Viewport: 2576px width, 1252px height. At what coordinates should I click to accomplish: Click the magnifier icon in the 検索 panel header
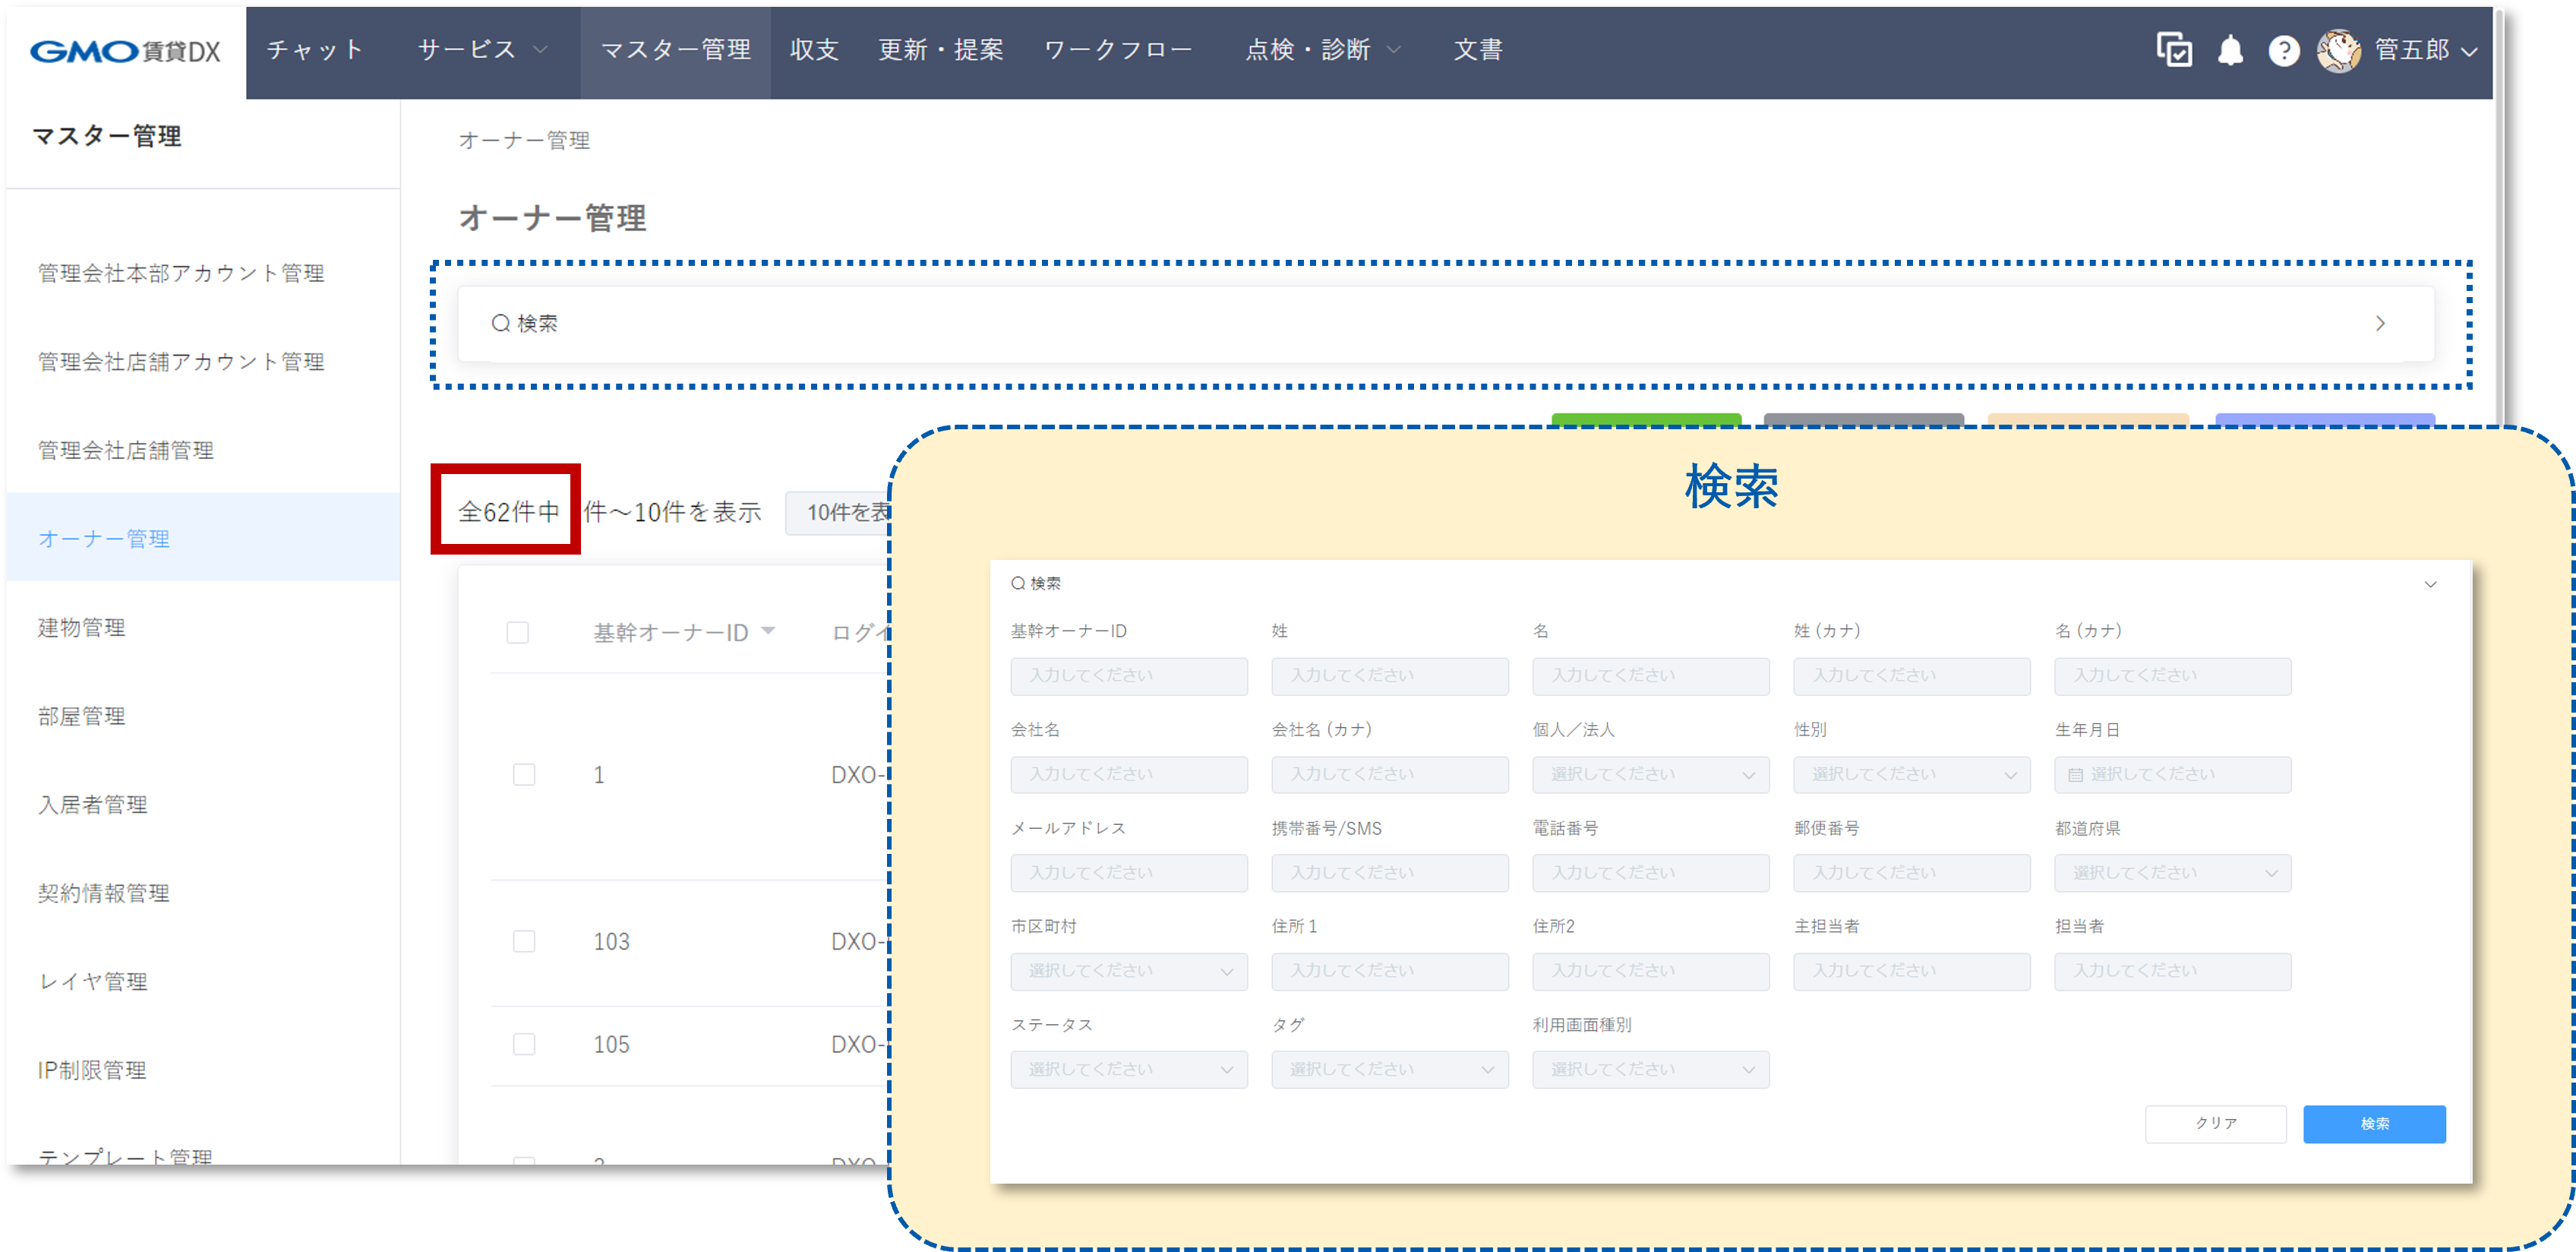(1017, 583)
